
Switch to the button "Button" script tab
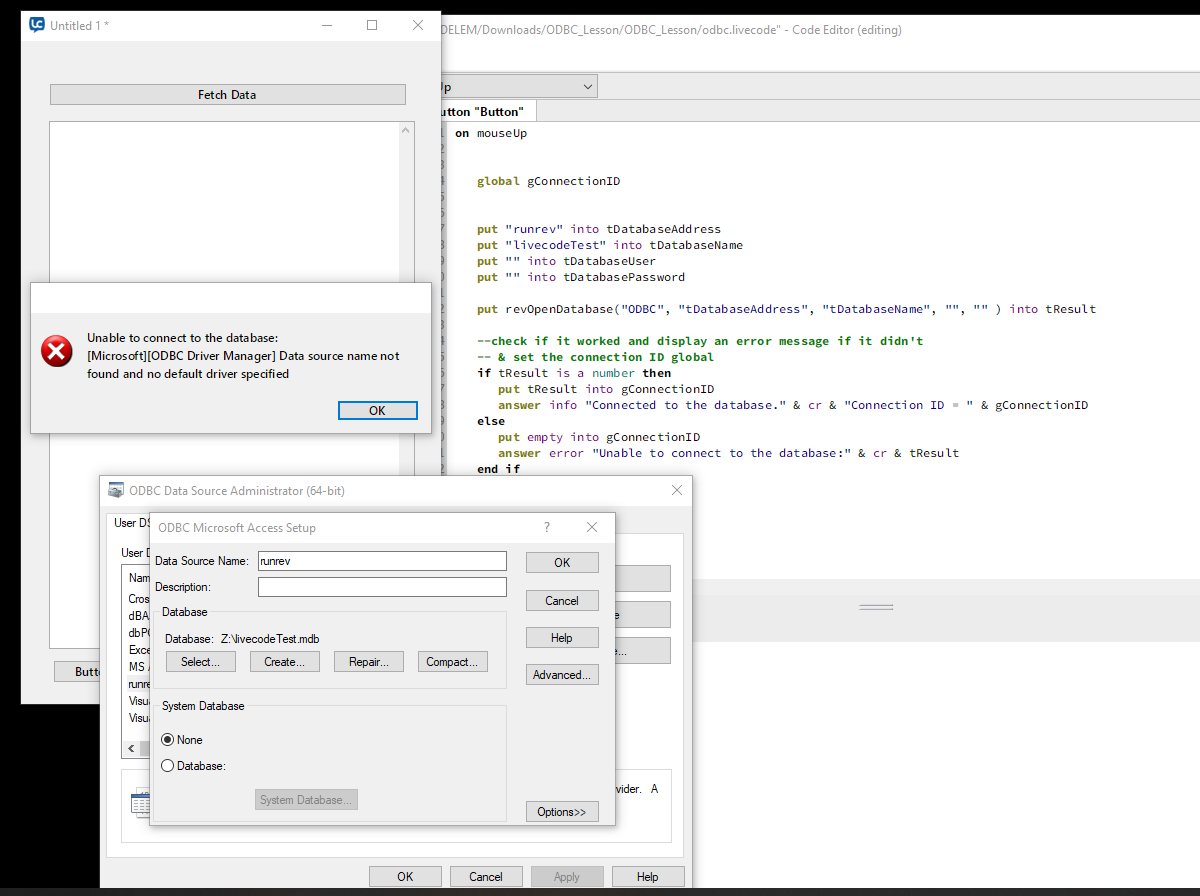tap(486, 112)
